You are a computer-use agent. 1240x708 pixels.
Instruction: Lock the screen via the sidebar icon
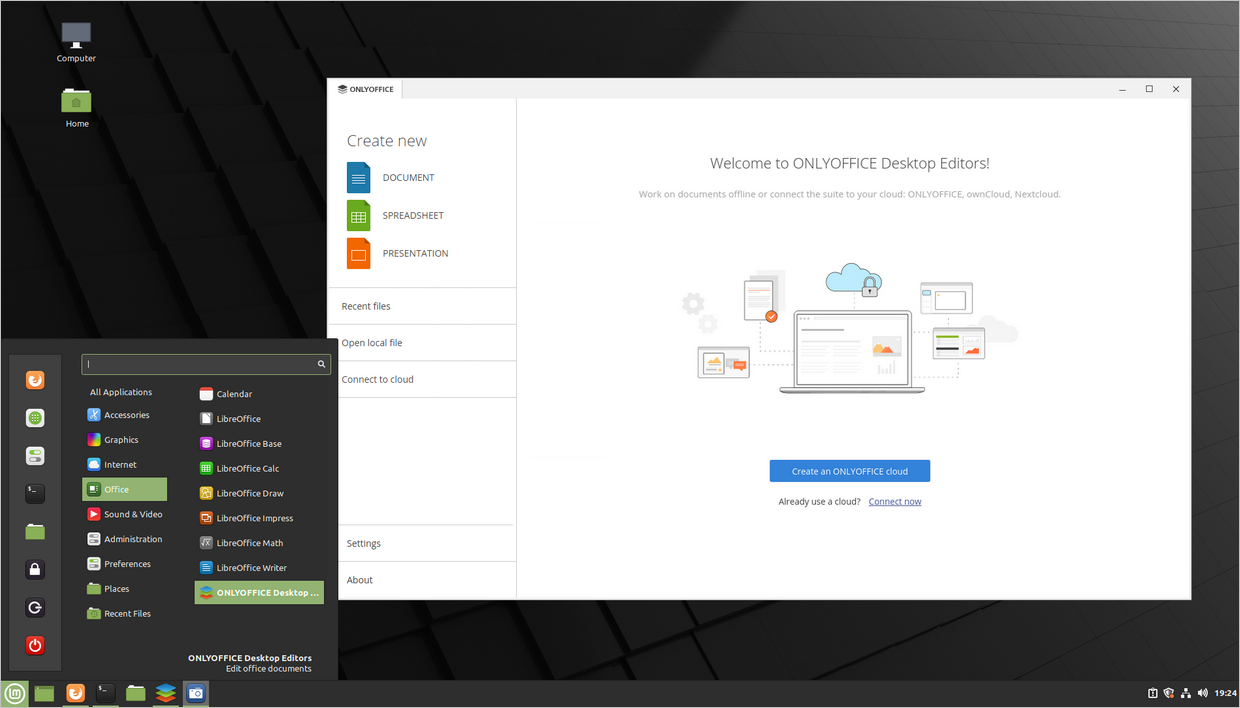(35, 569)
